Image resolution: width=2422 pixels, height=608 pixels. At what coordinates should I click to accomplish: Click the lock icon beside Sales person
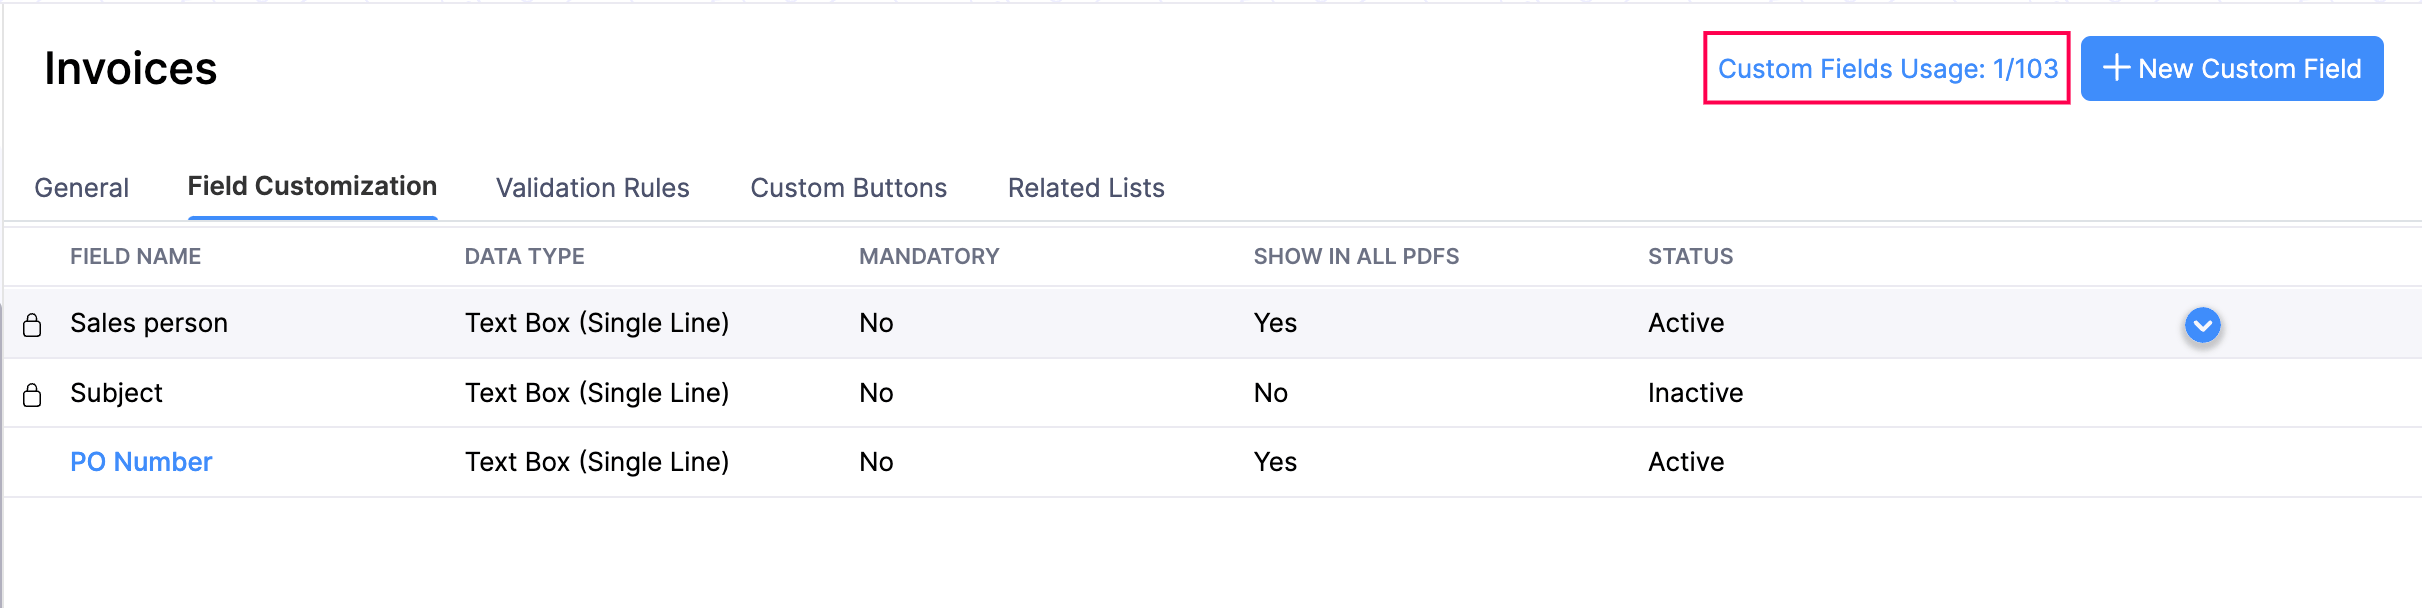click(33, 323)
